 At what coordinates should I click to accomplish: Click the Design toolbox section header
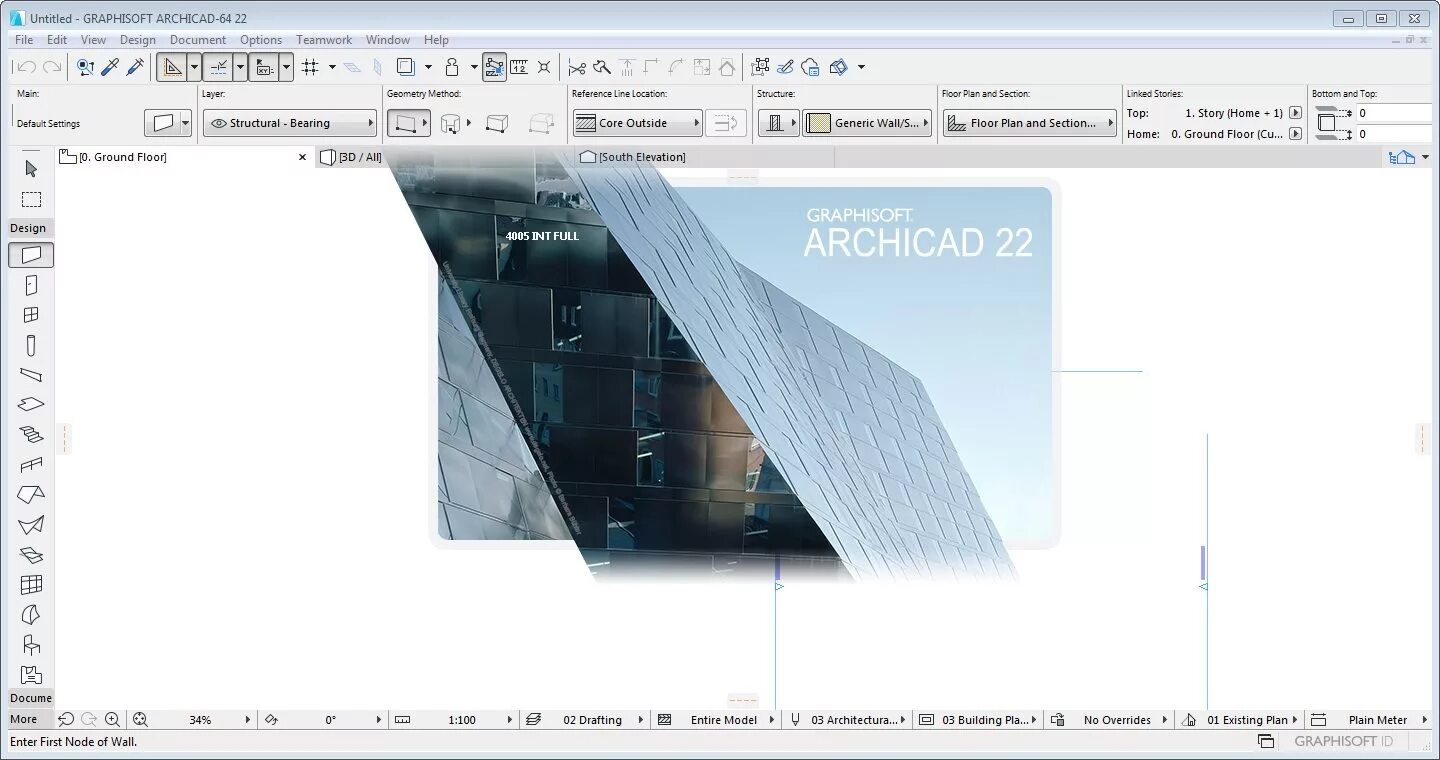click(x=29, y=228)
